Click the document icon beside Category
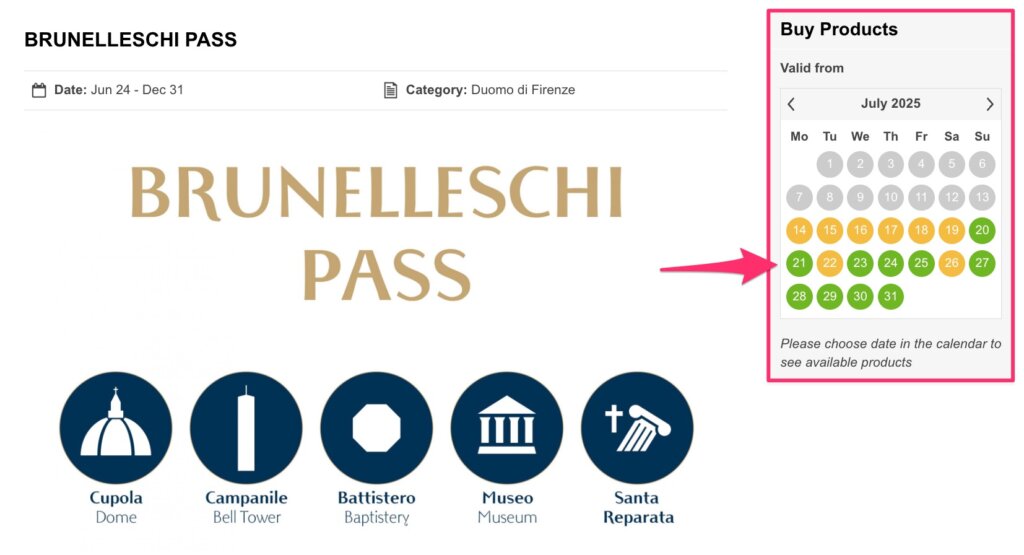Viewport: 1024px width, 555px height. click(x=391, y=90)
